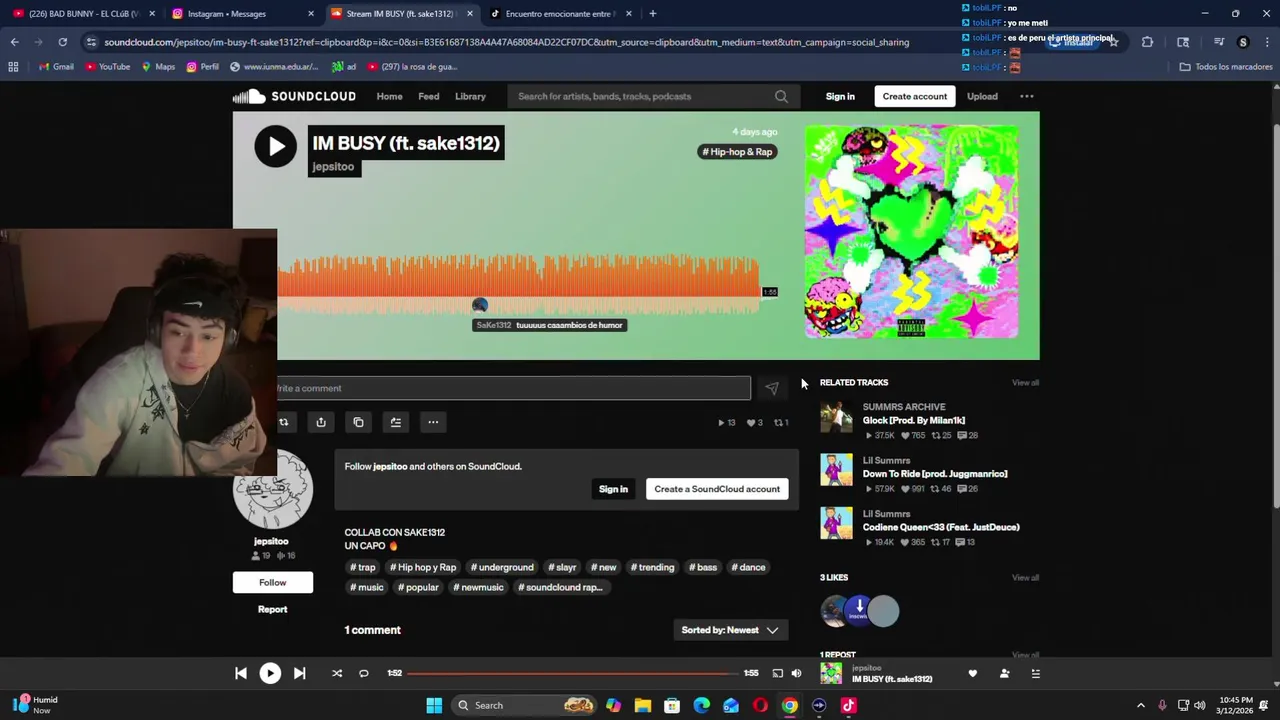Click Sign in in the top navigation

(x=840, y=96)
